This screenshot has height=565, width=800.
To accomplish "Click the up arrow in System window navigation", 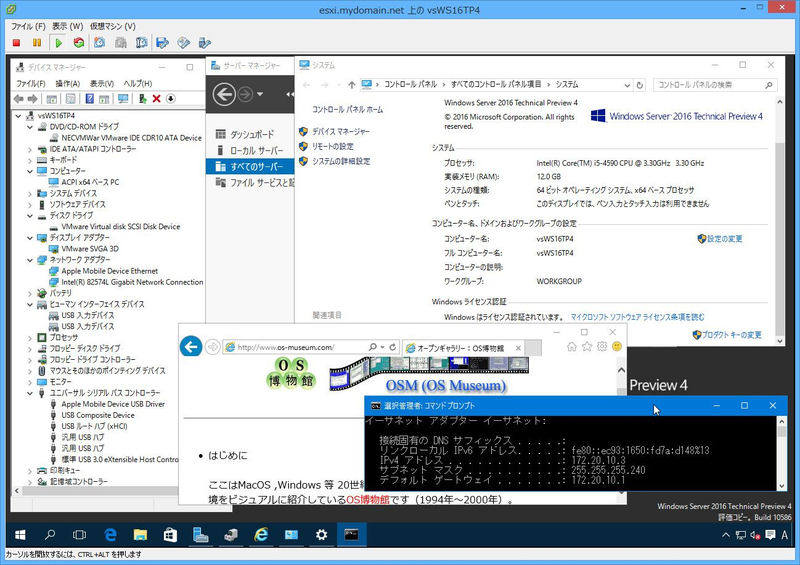I will (352, 85).
